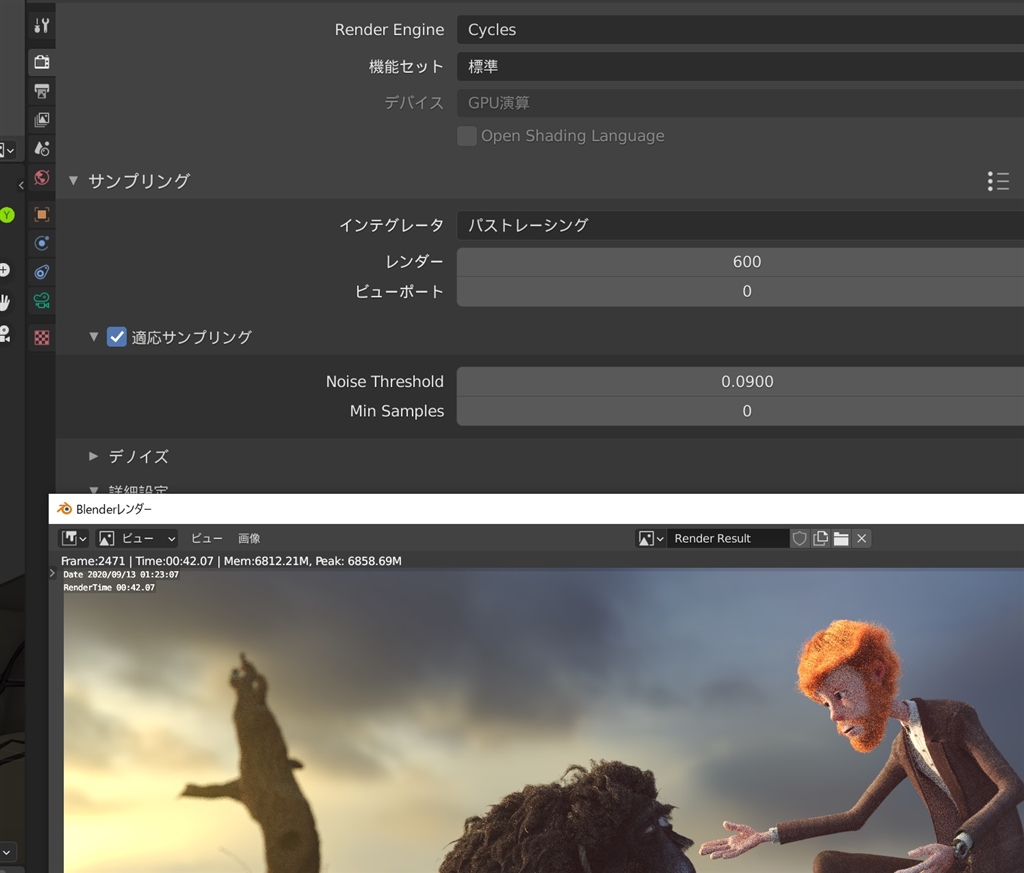This screenshot has width=1024, height=873.
Task: Uncheck the 適応サンプリング checkbox
Action: 117,337
